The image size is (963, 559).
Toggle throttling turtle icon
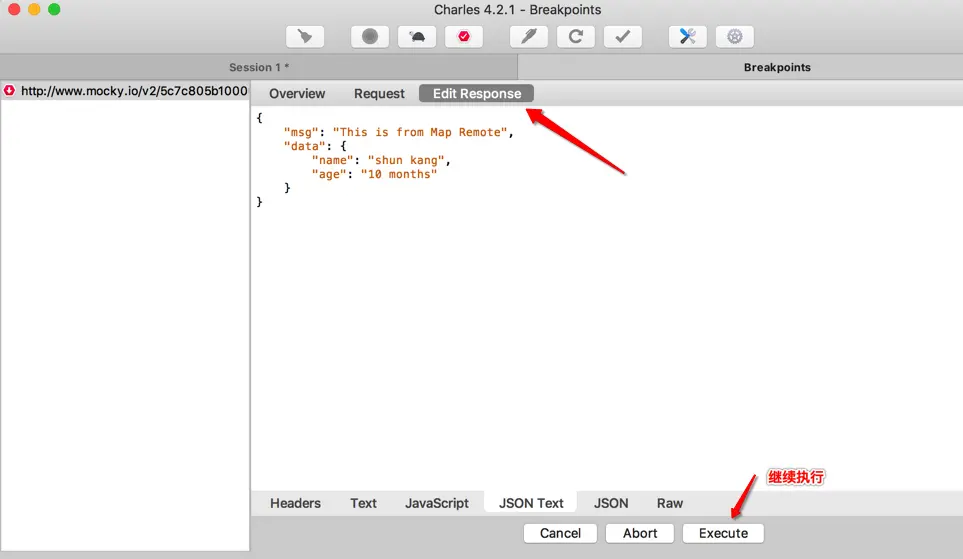tap(417, 37)
